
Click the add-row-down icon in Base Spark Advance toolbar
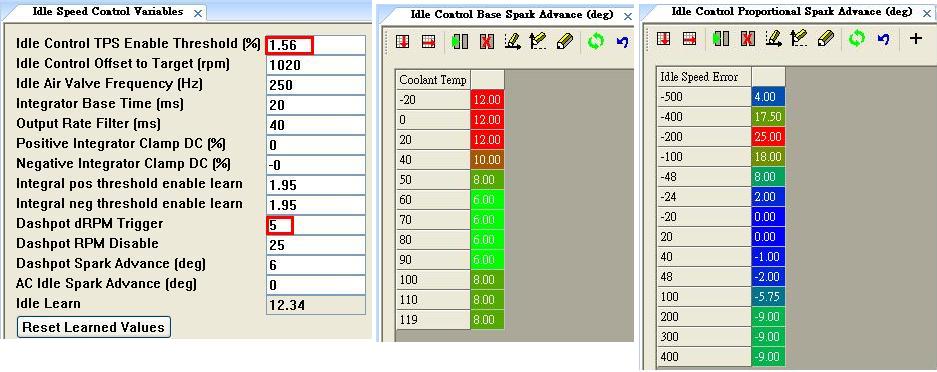[x=403, y=41]
